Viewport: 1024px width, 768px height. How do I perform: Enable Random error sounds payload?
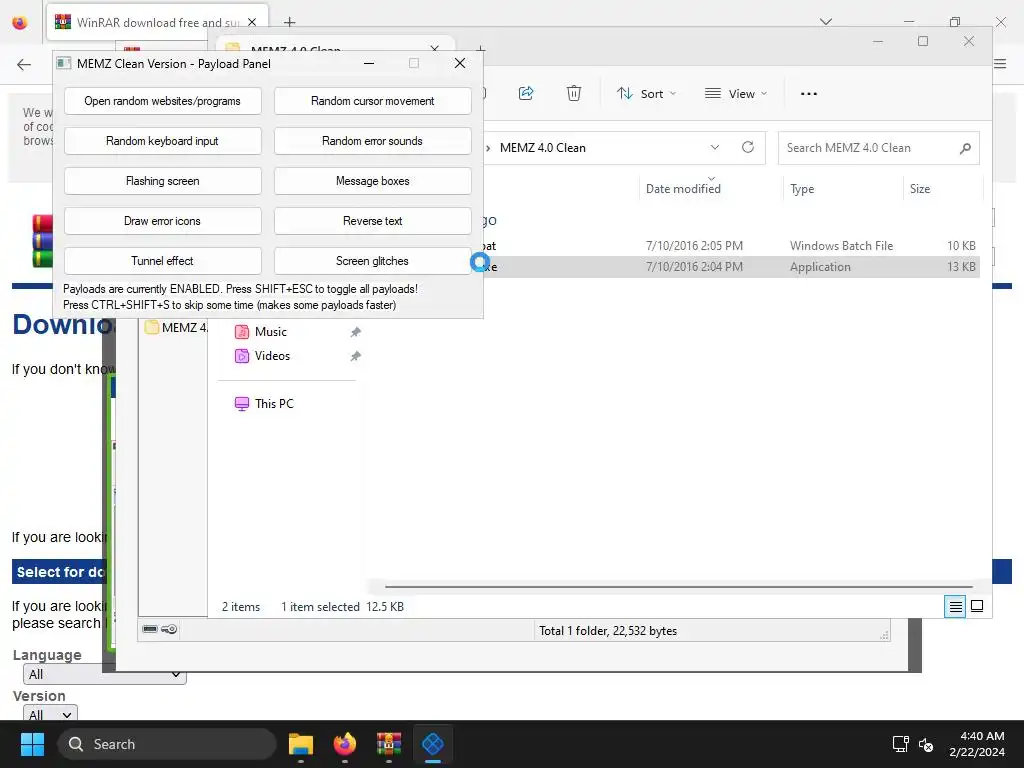(372, 141)
